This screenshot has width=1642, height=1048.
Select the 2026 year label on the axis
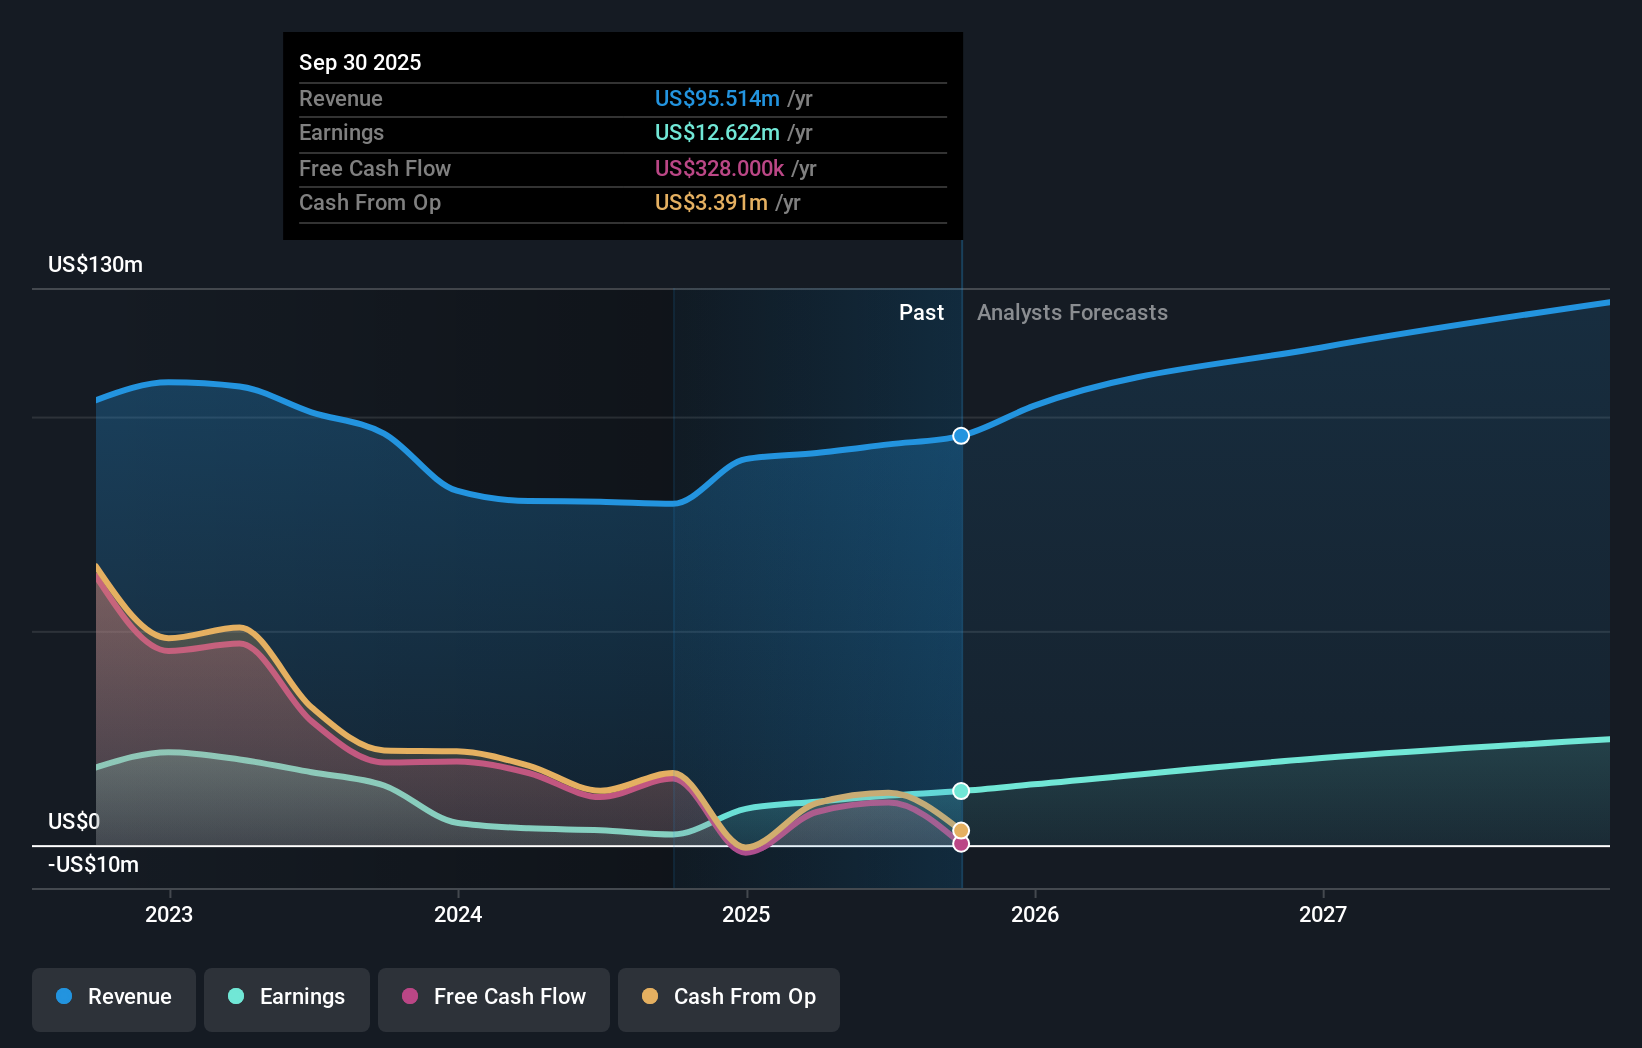click(x=1037, y=913)
